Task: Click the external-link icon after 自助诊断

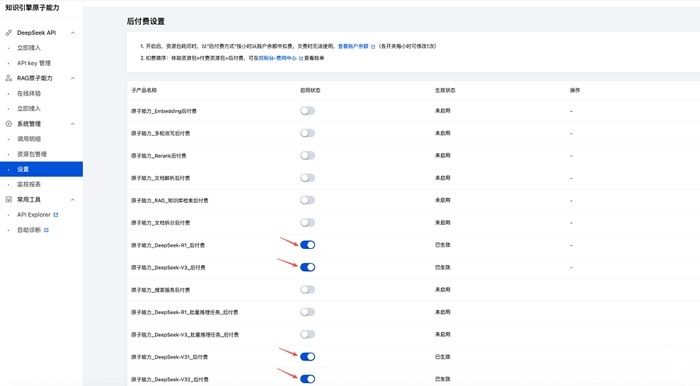Action: click(46, 230)
